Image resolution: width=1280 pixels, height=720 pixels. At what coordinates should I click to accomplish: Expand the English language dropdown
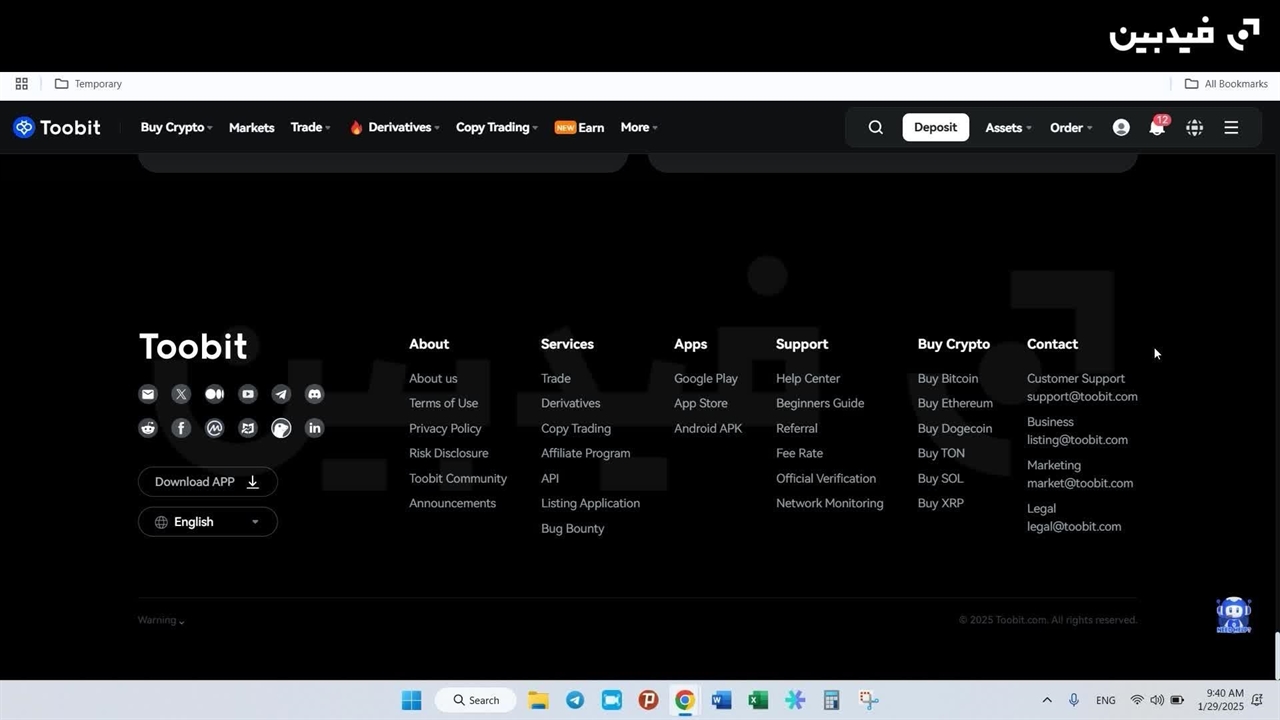(207, 522)
